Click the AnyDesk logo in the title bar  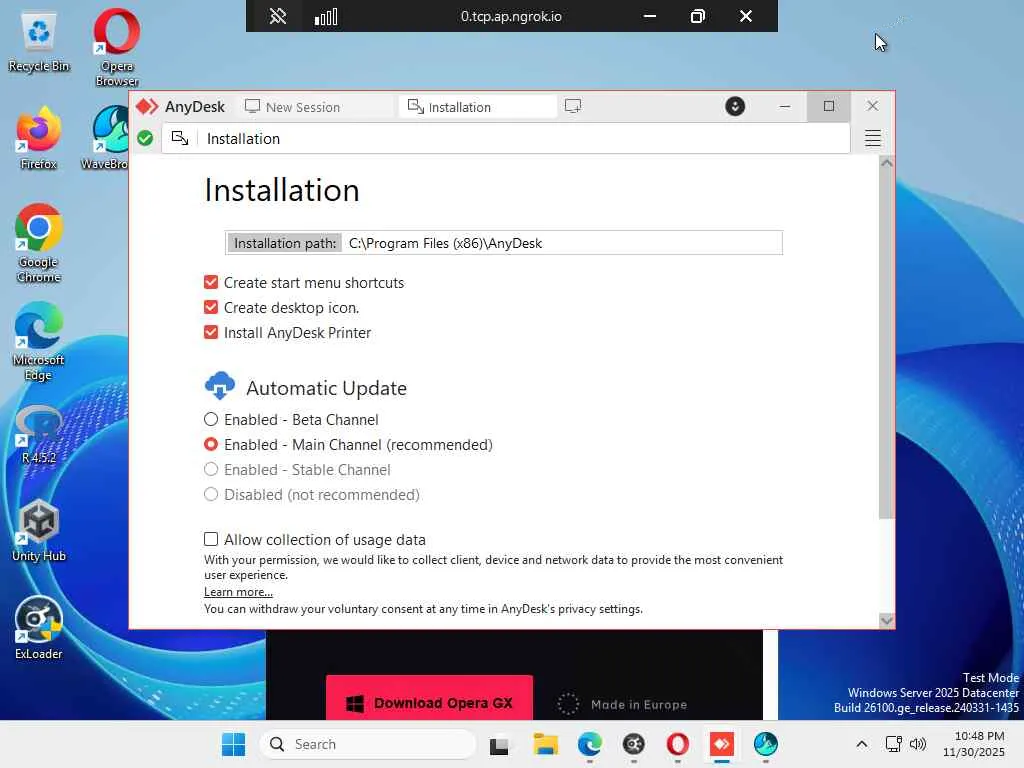(147, 106)
